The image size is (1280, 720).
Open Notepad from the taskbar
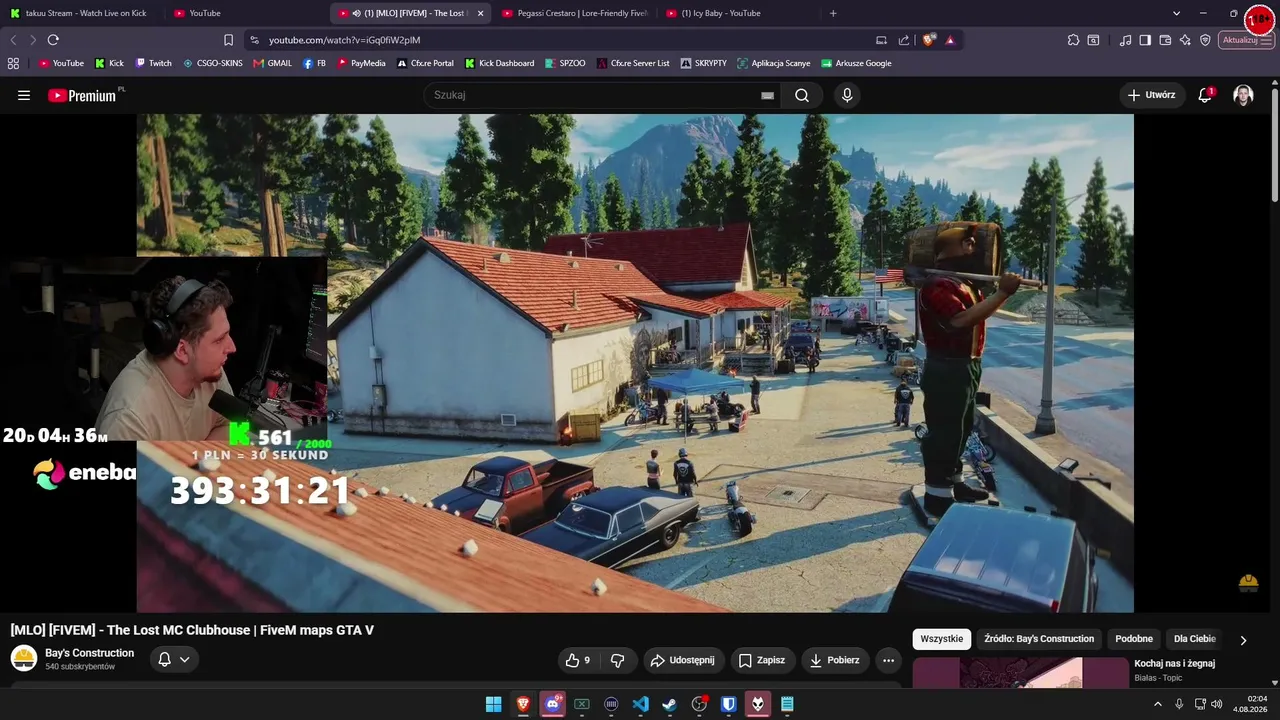tap(787, 704)
